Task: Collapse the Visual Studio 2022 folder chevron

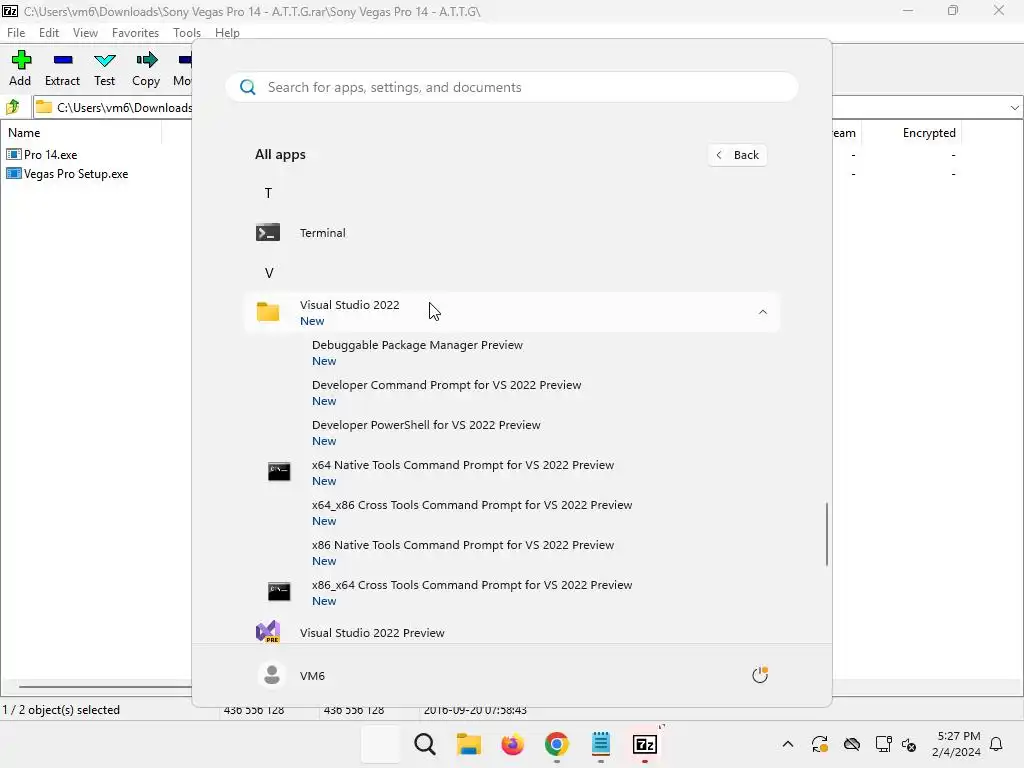Action: [763, 312]
